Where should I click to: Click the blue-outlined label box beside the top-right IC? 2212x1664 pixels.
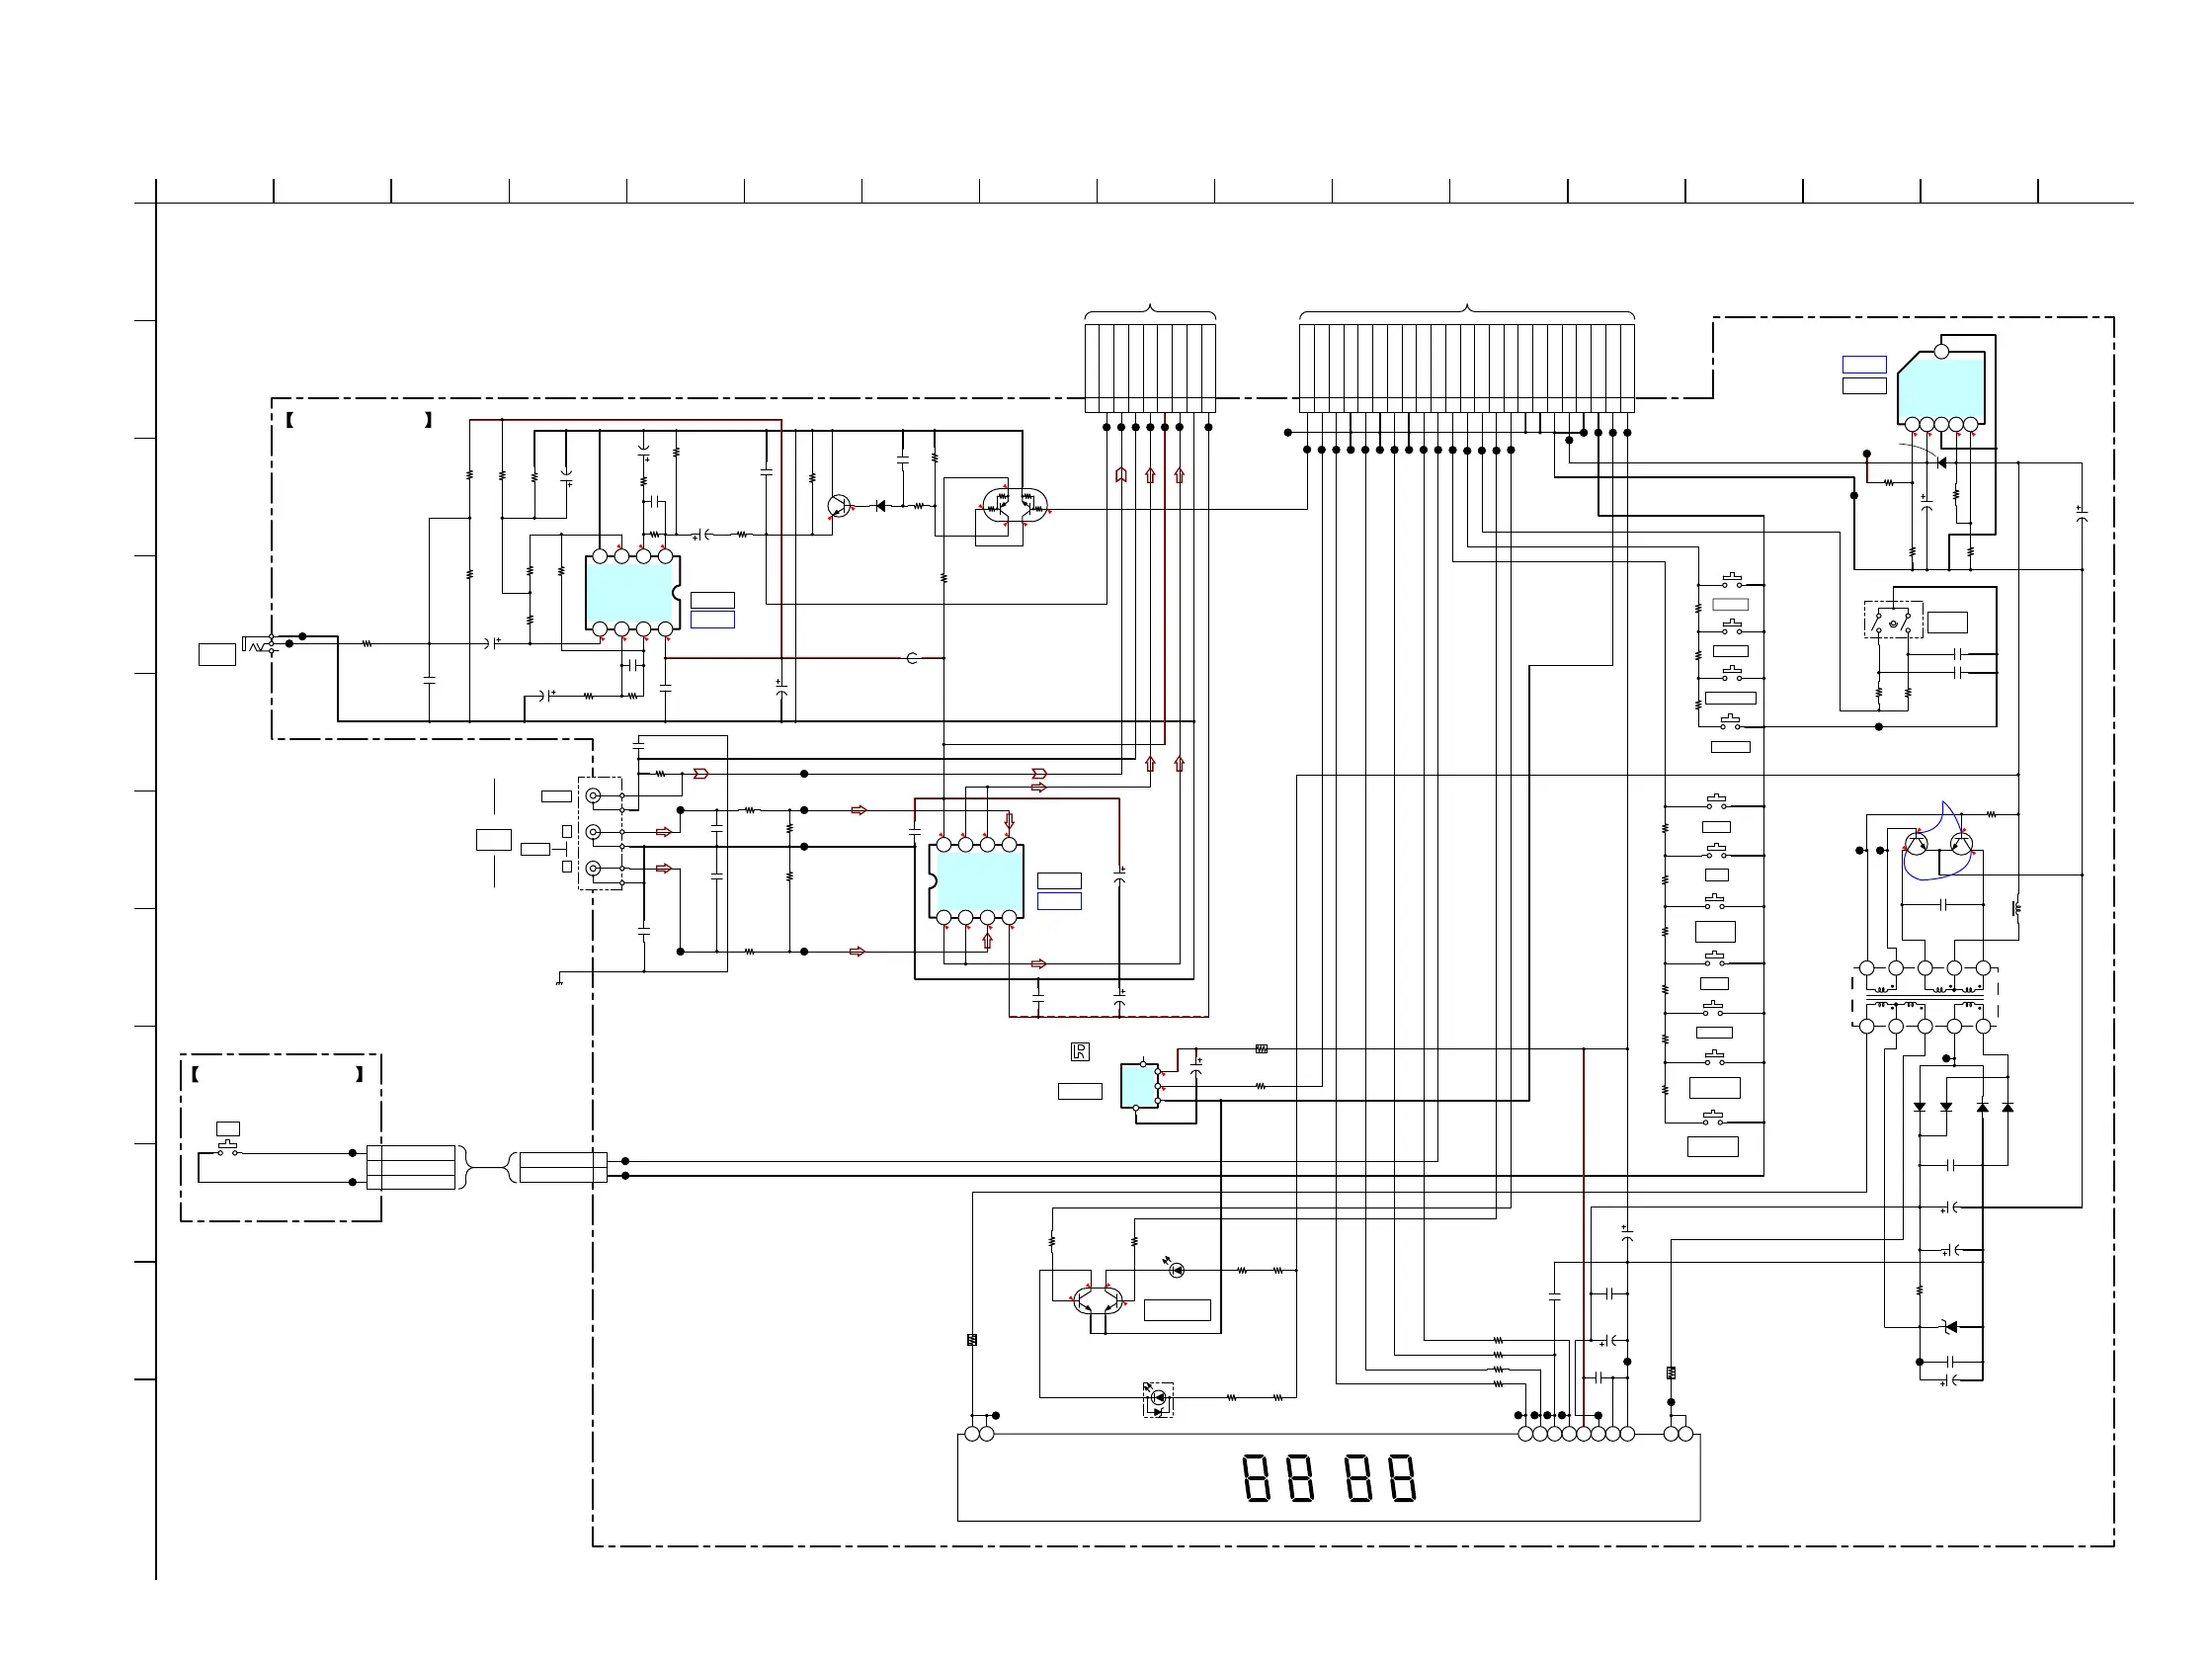click(x=1864, y=365)
